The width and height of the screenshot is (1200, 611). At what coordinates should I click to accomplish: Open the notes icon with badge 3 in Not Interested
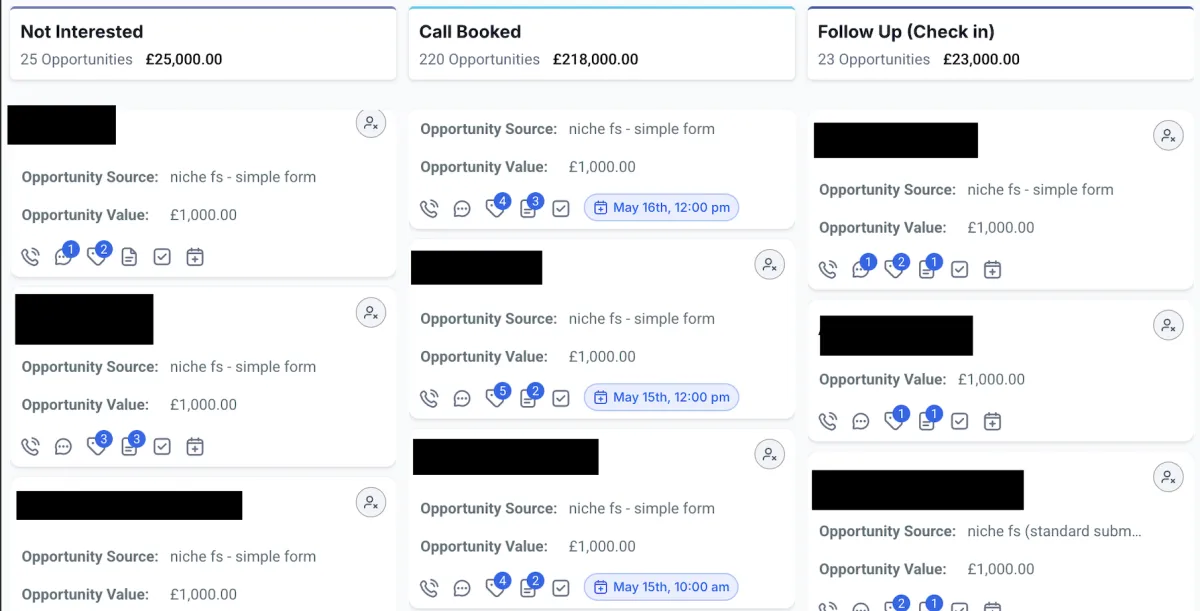[131, 445]
